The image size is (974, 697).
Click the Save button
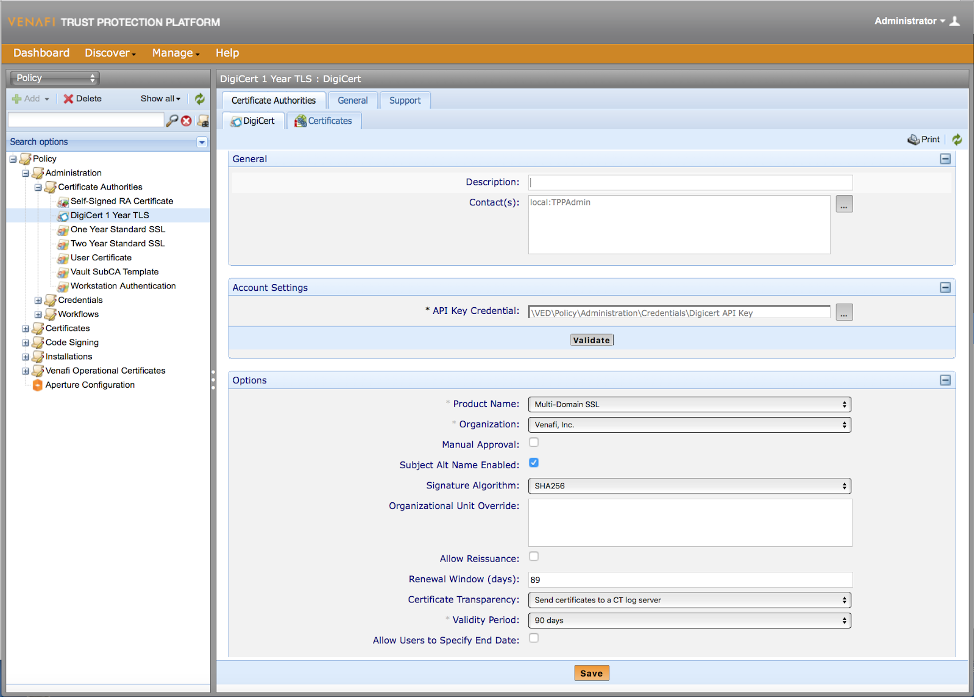click(x=591, y=673)
